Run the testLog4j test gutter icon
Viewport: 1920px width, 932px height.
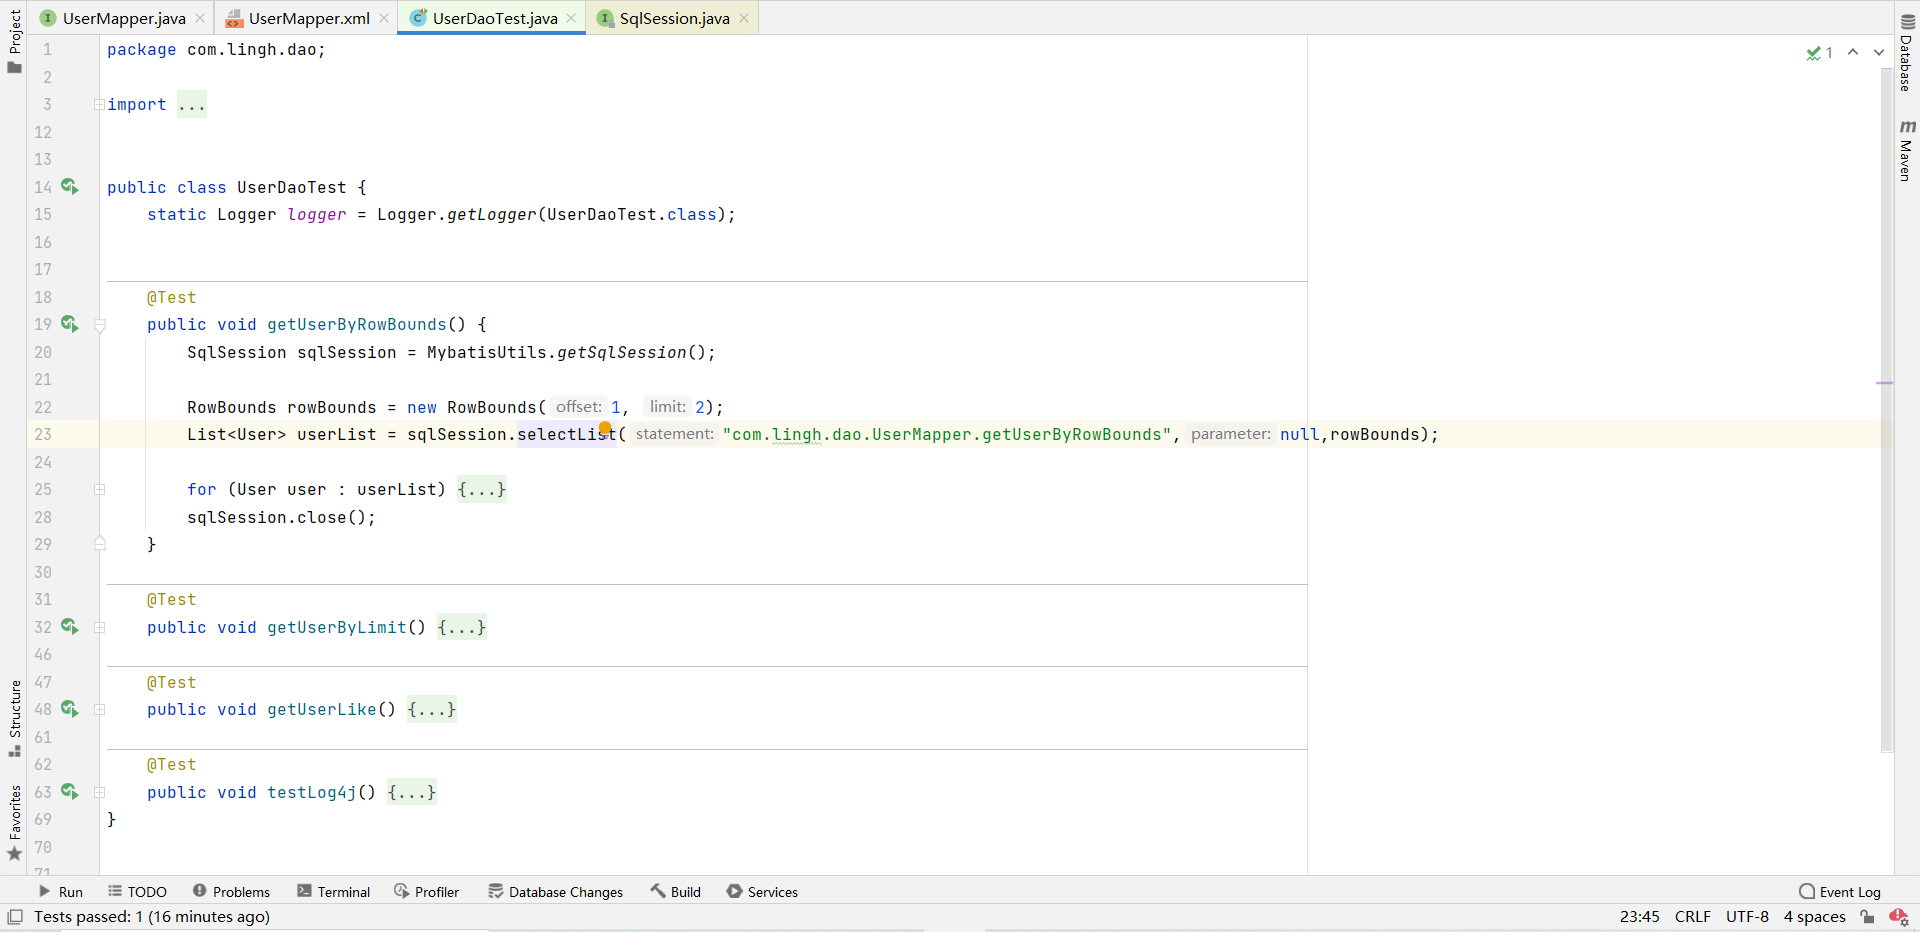69,791
